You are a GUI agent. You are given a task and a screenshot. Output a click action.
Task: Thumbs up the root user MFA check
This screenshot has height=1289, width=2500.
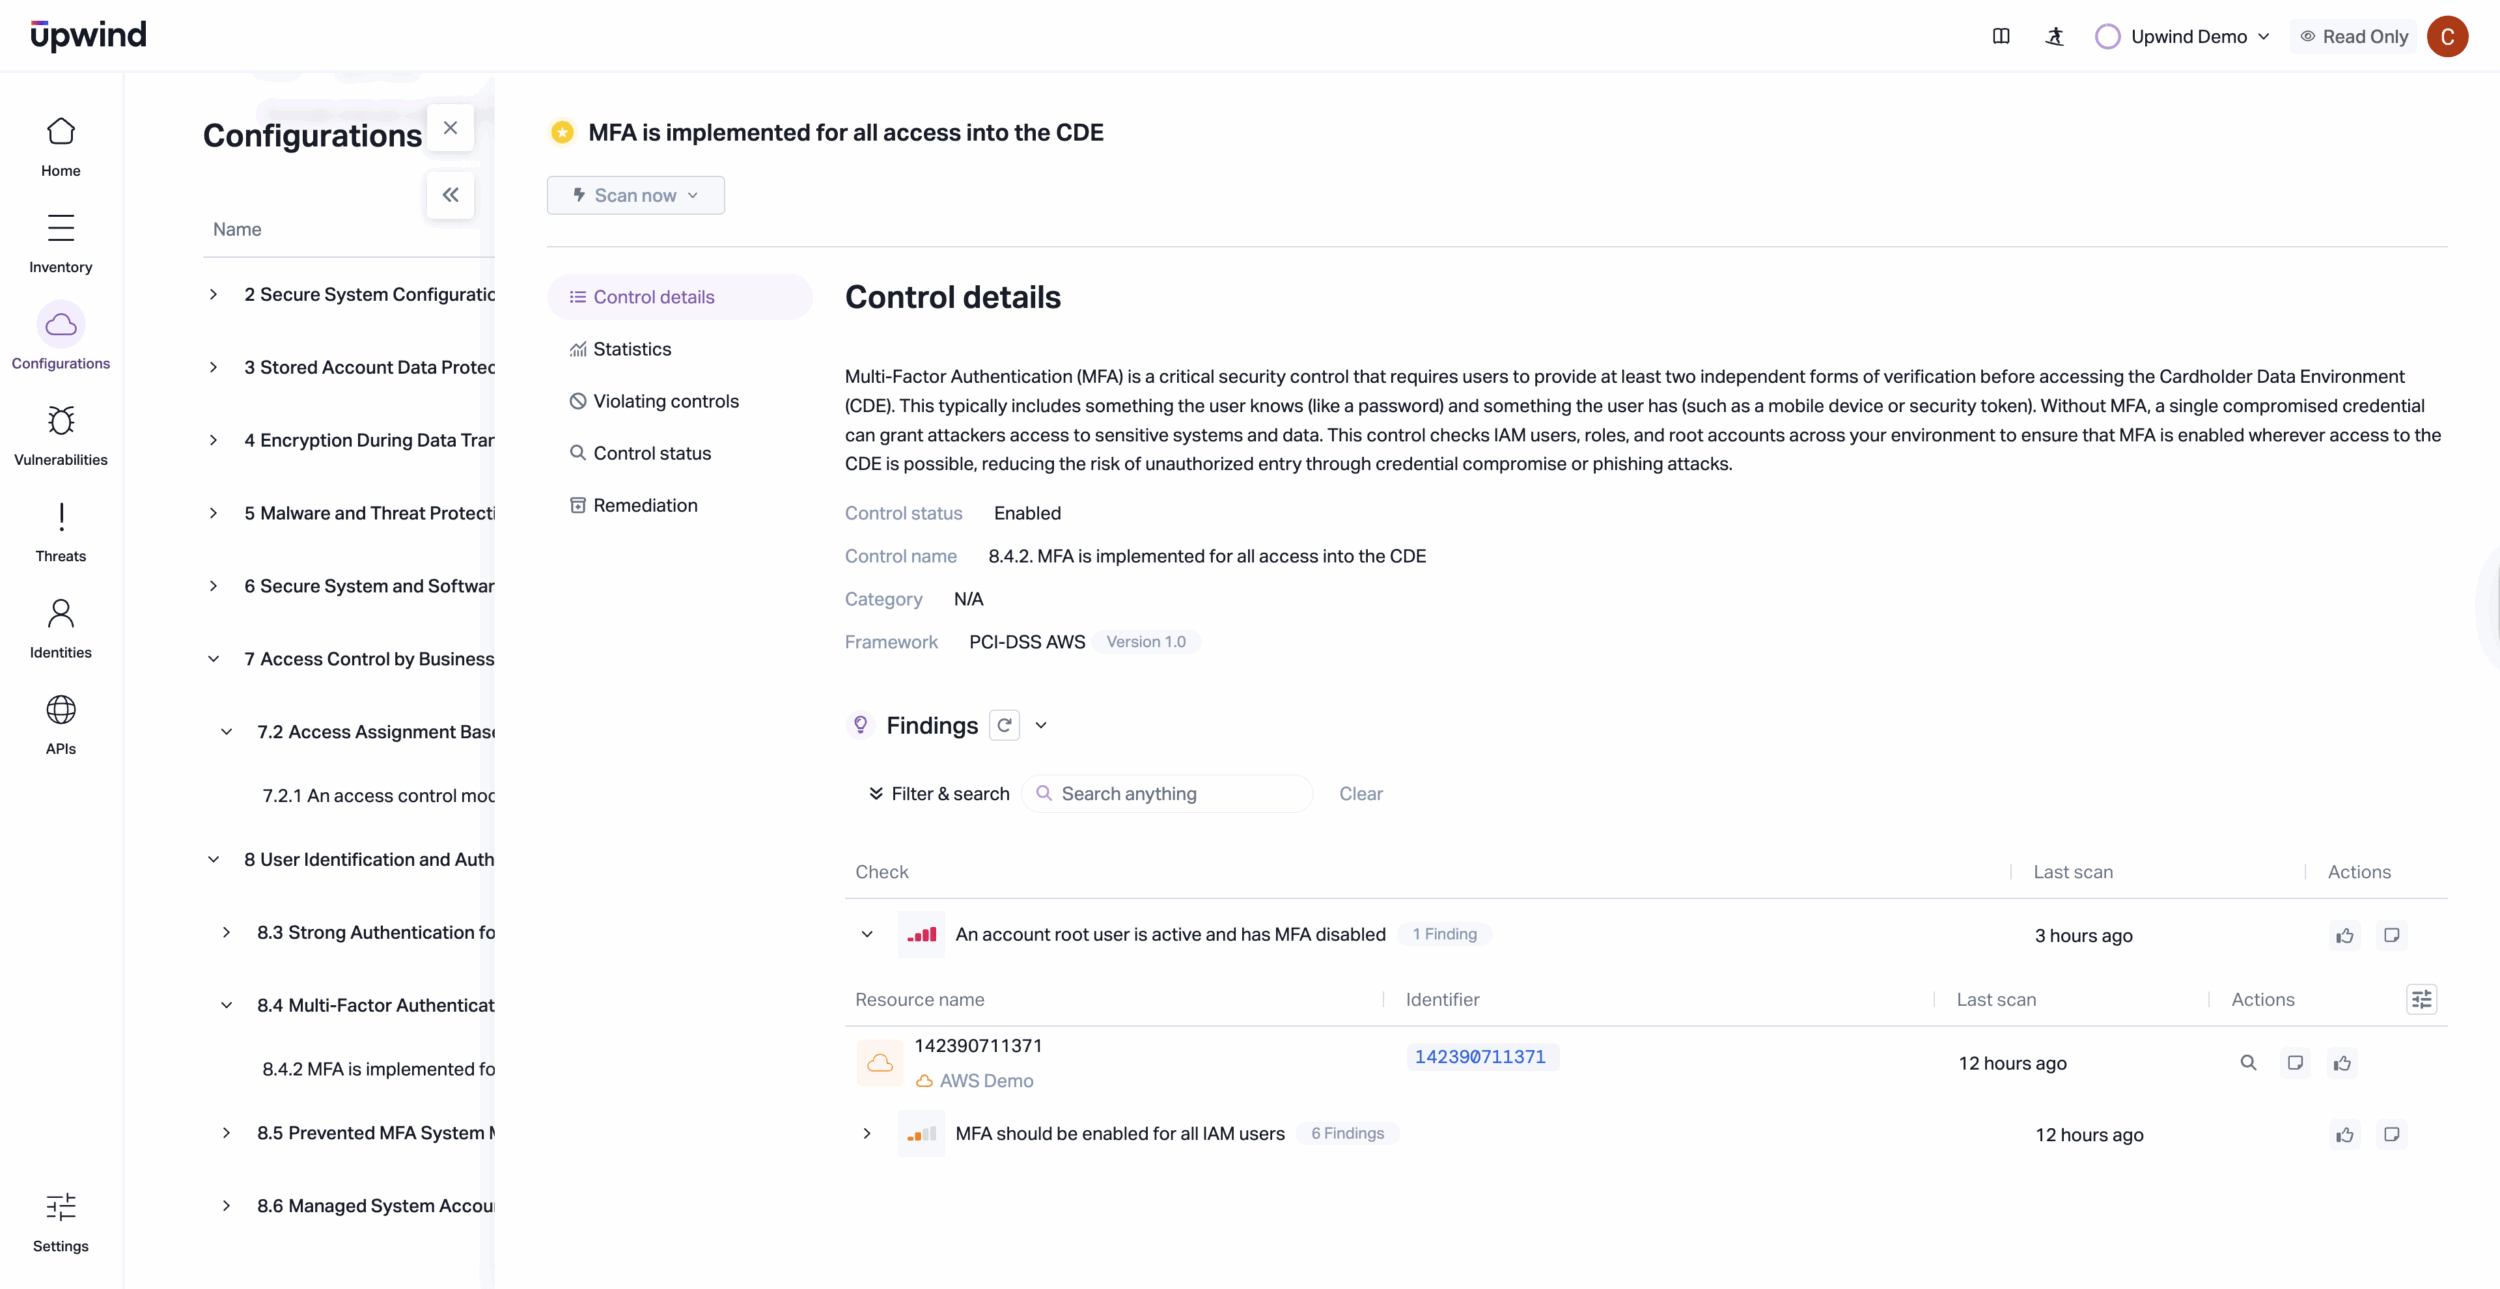(x=2344, y=936)
